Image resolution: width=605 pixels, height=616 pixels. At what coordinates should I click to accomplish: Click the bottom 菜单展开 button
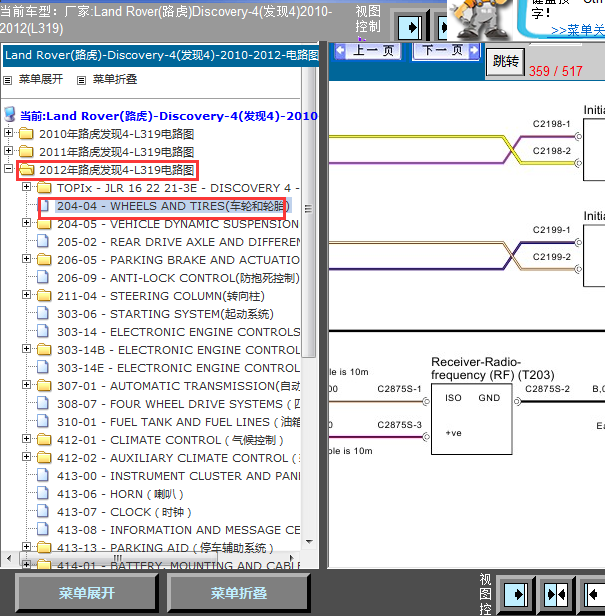pyautogui.click(x=87, y=593)
